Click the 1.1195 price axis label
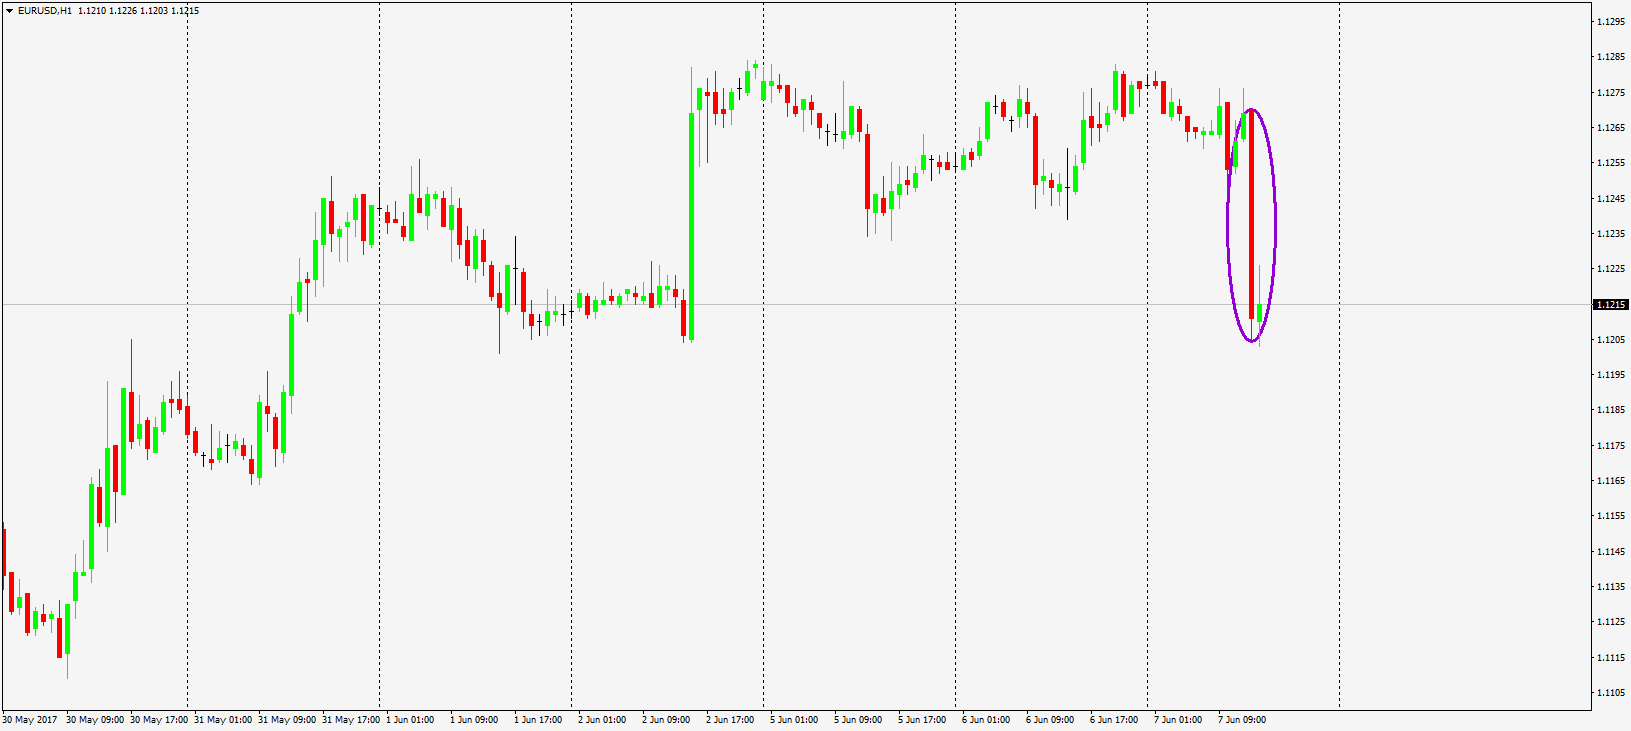Screen dimensions: 1631x731 (x=1611, y=375)
